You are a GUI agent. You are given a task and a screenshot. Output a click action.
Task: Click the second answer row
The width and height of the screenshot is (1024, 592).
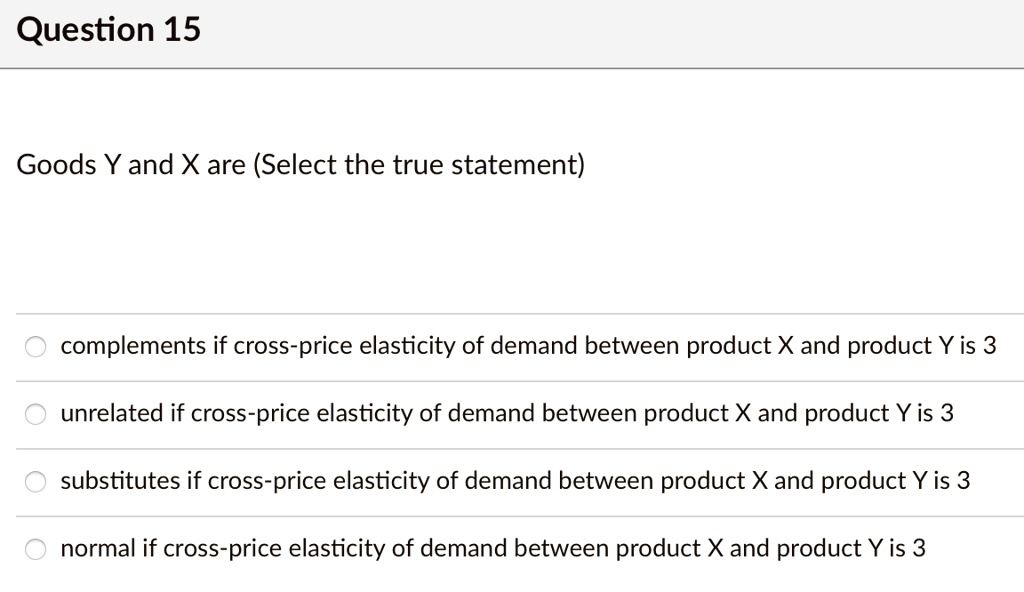click(x=512, y=413)
